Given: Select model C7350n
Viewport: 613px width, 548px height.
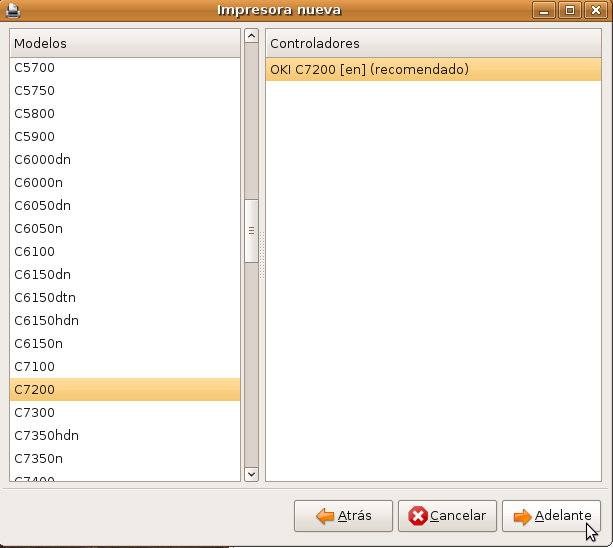Looking at the screenshot, I should tap(125, 458).
